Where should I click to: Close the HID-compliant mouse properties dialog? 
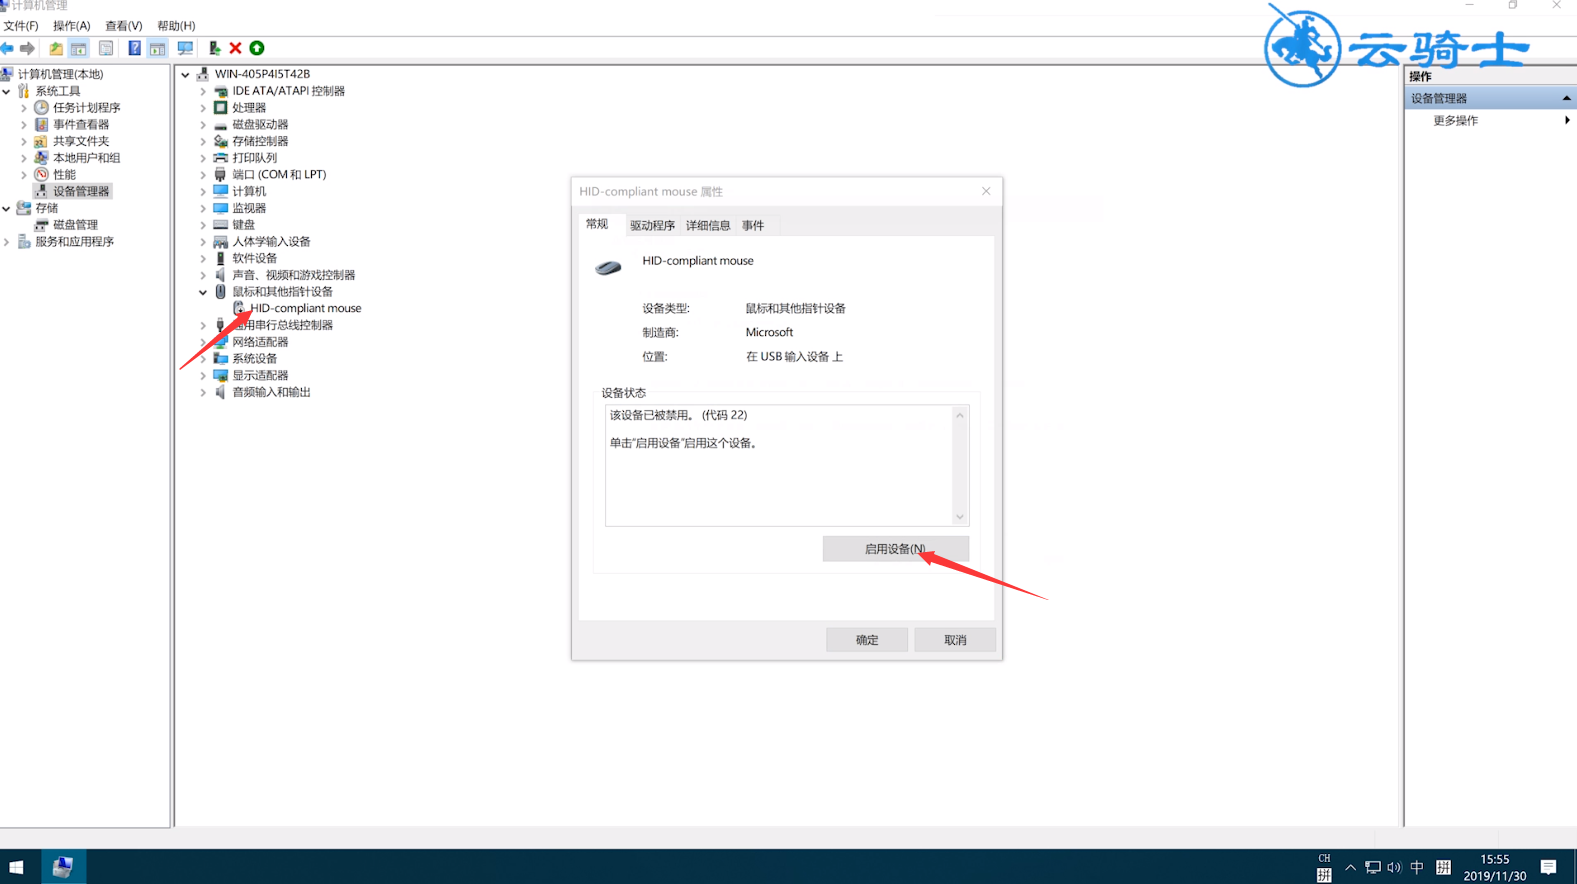pyautogui.click(x=986, y=191)
